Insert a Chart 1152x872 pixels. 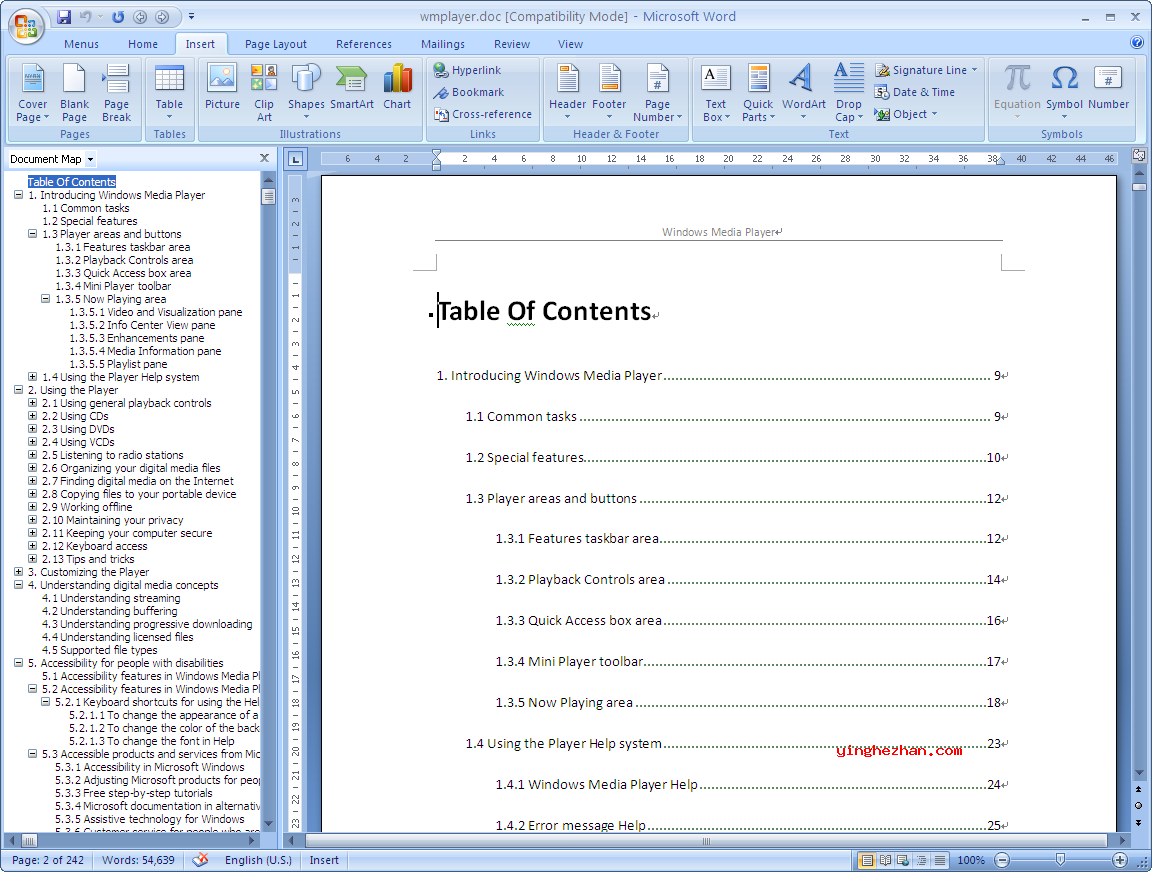[397, 88]
